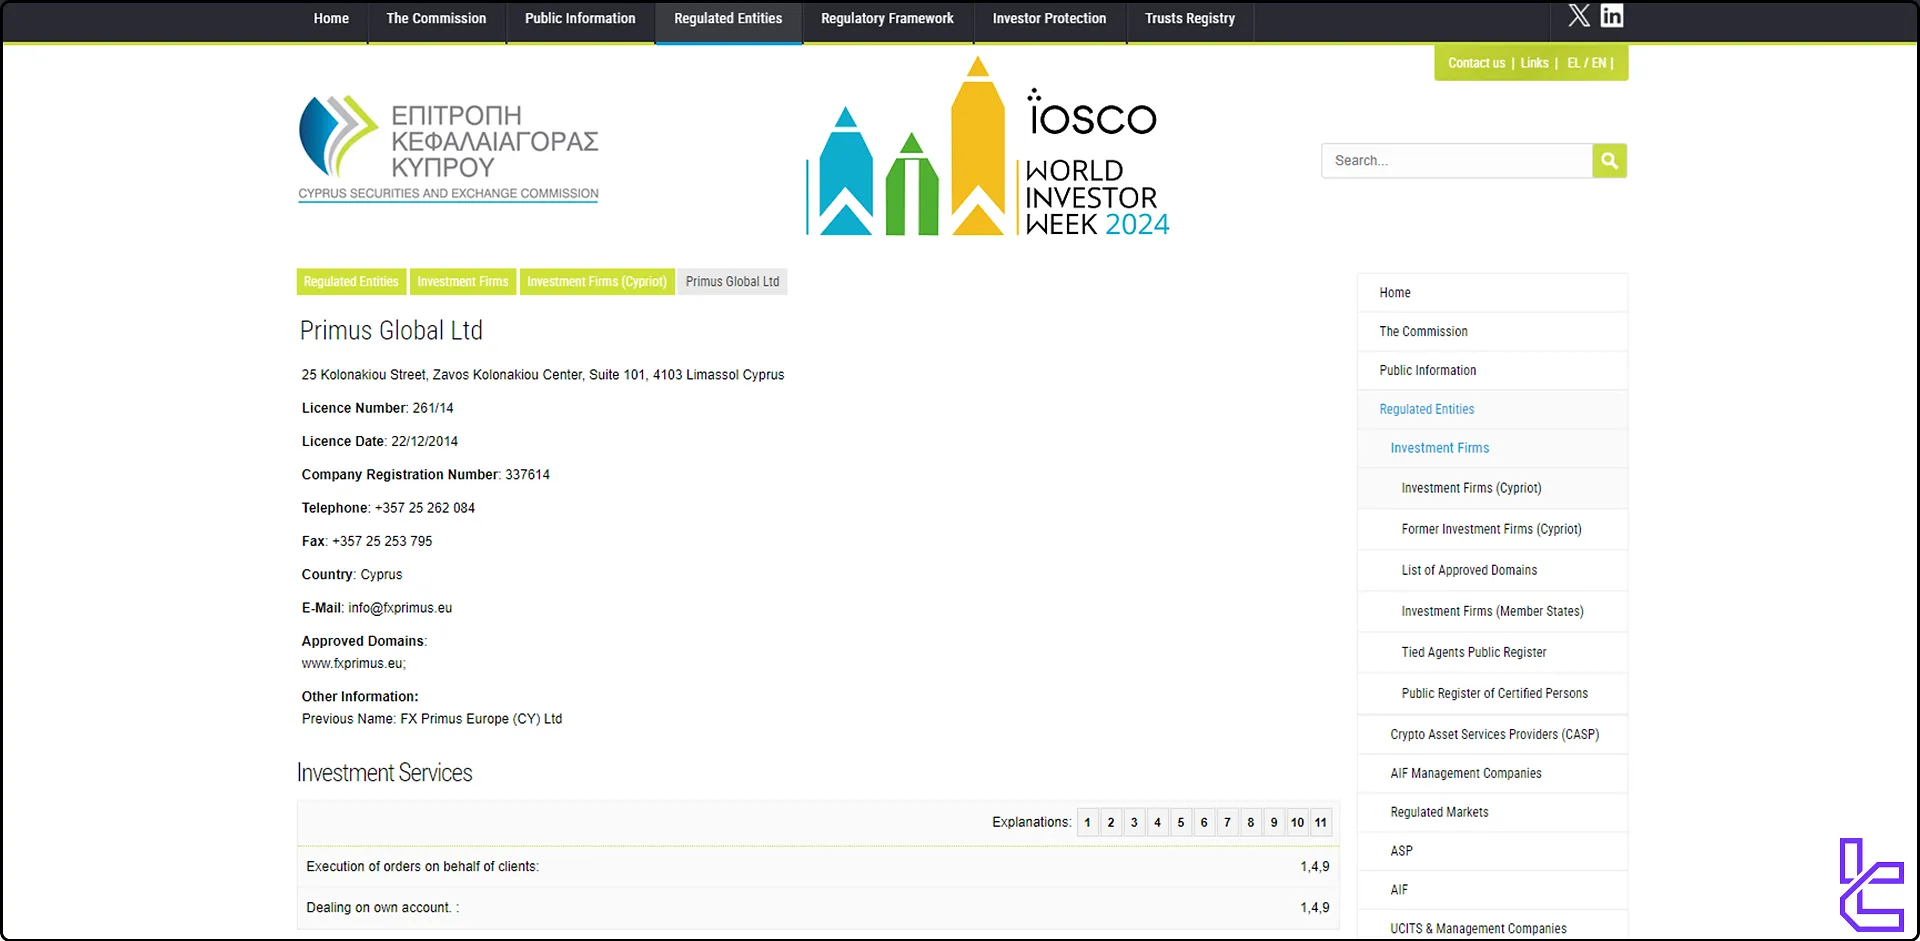1920x941 pixels.
Task: Click the green search magnifier button
Action: pyautogui.click(x=1609, y=160)
